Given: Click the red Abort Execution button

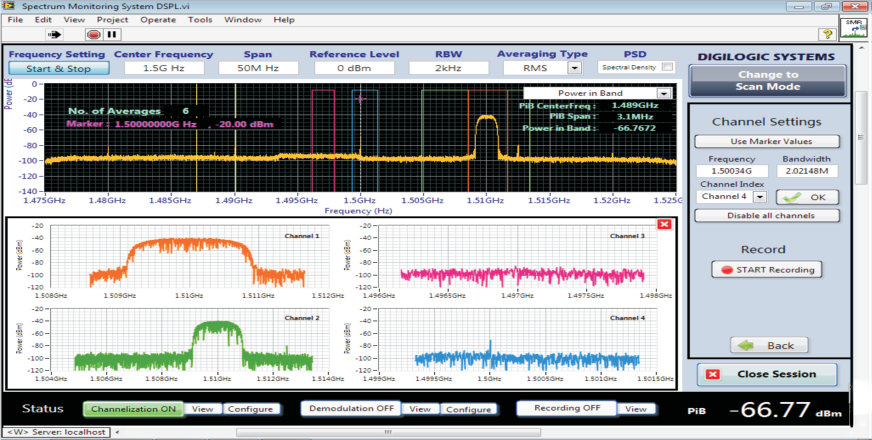Looking at the screenshot, I should pyautogui.click(x=95, y=34).
